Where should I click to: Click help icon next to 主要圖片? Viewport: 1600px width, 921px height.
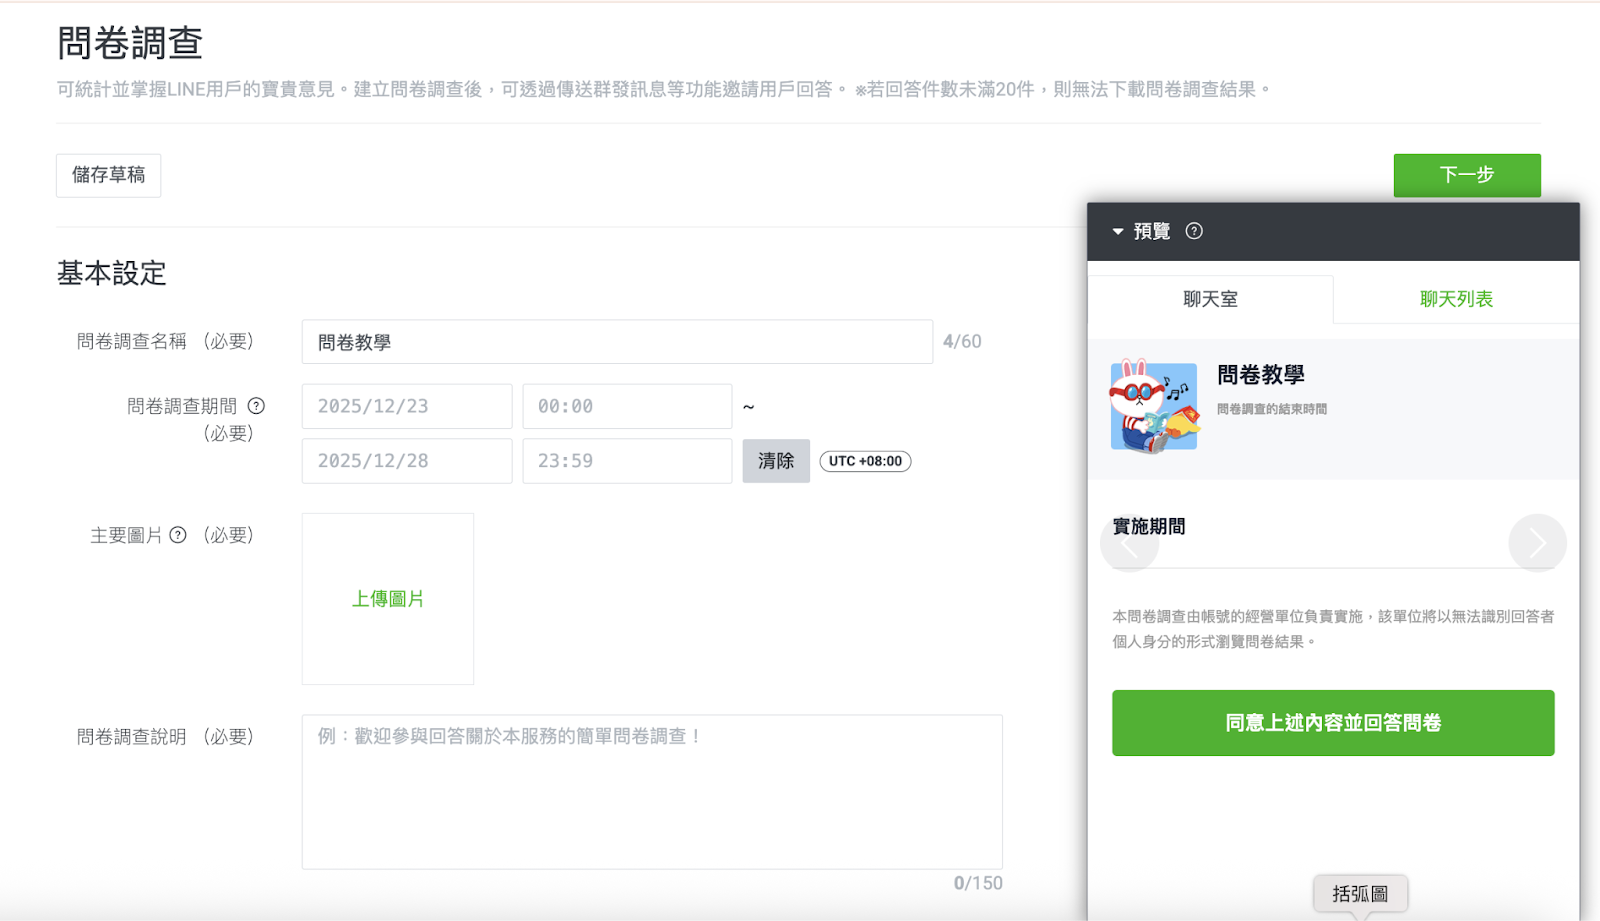[178, 535]
